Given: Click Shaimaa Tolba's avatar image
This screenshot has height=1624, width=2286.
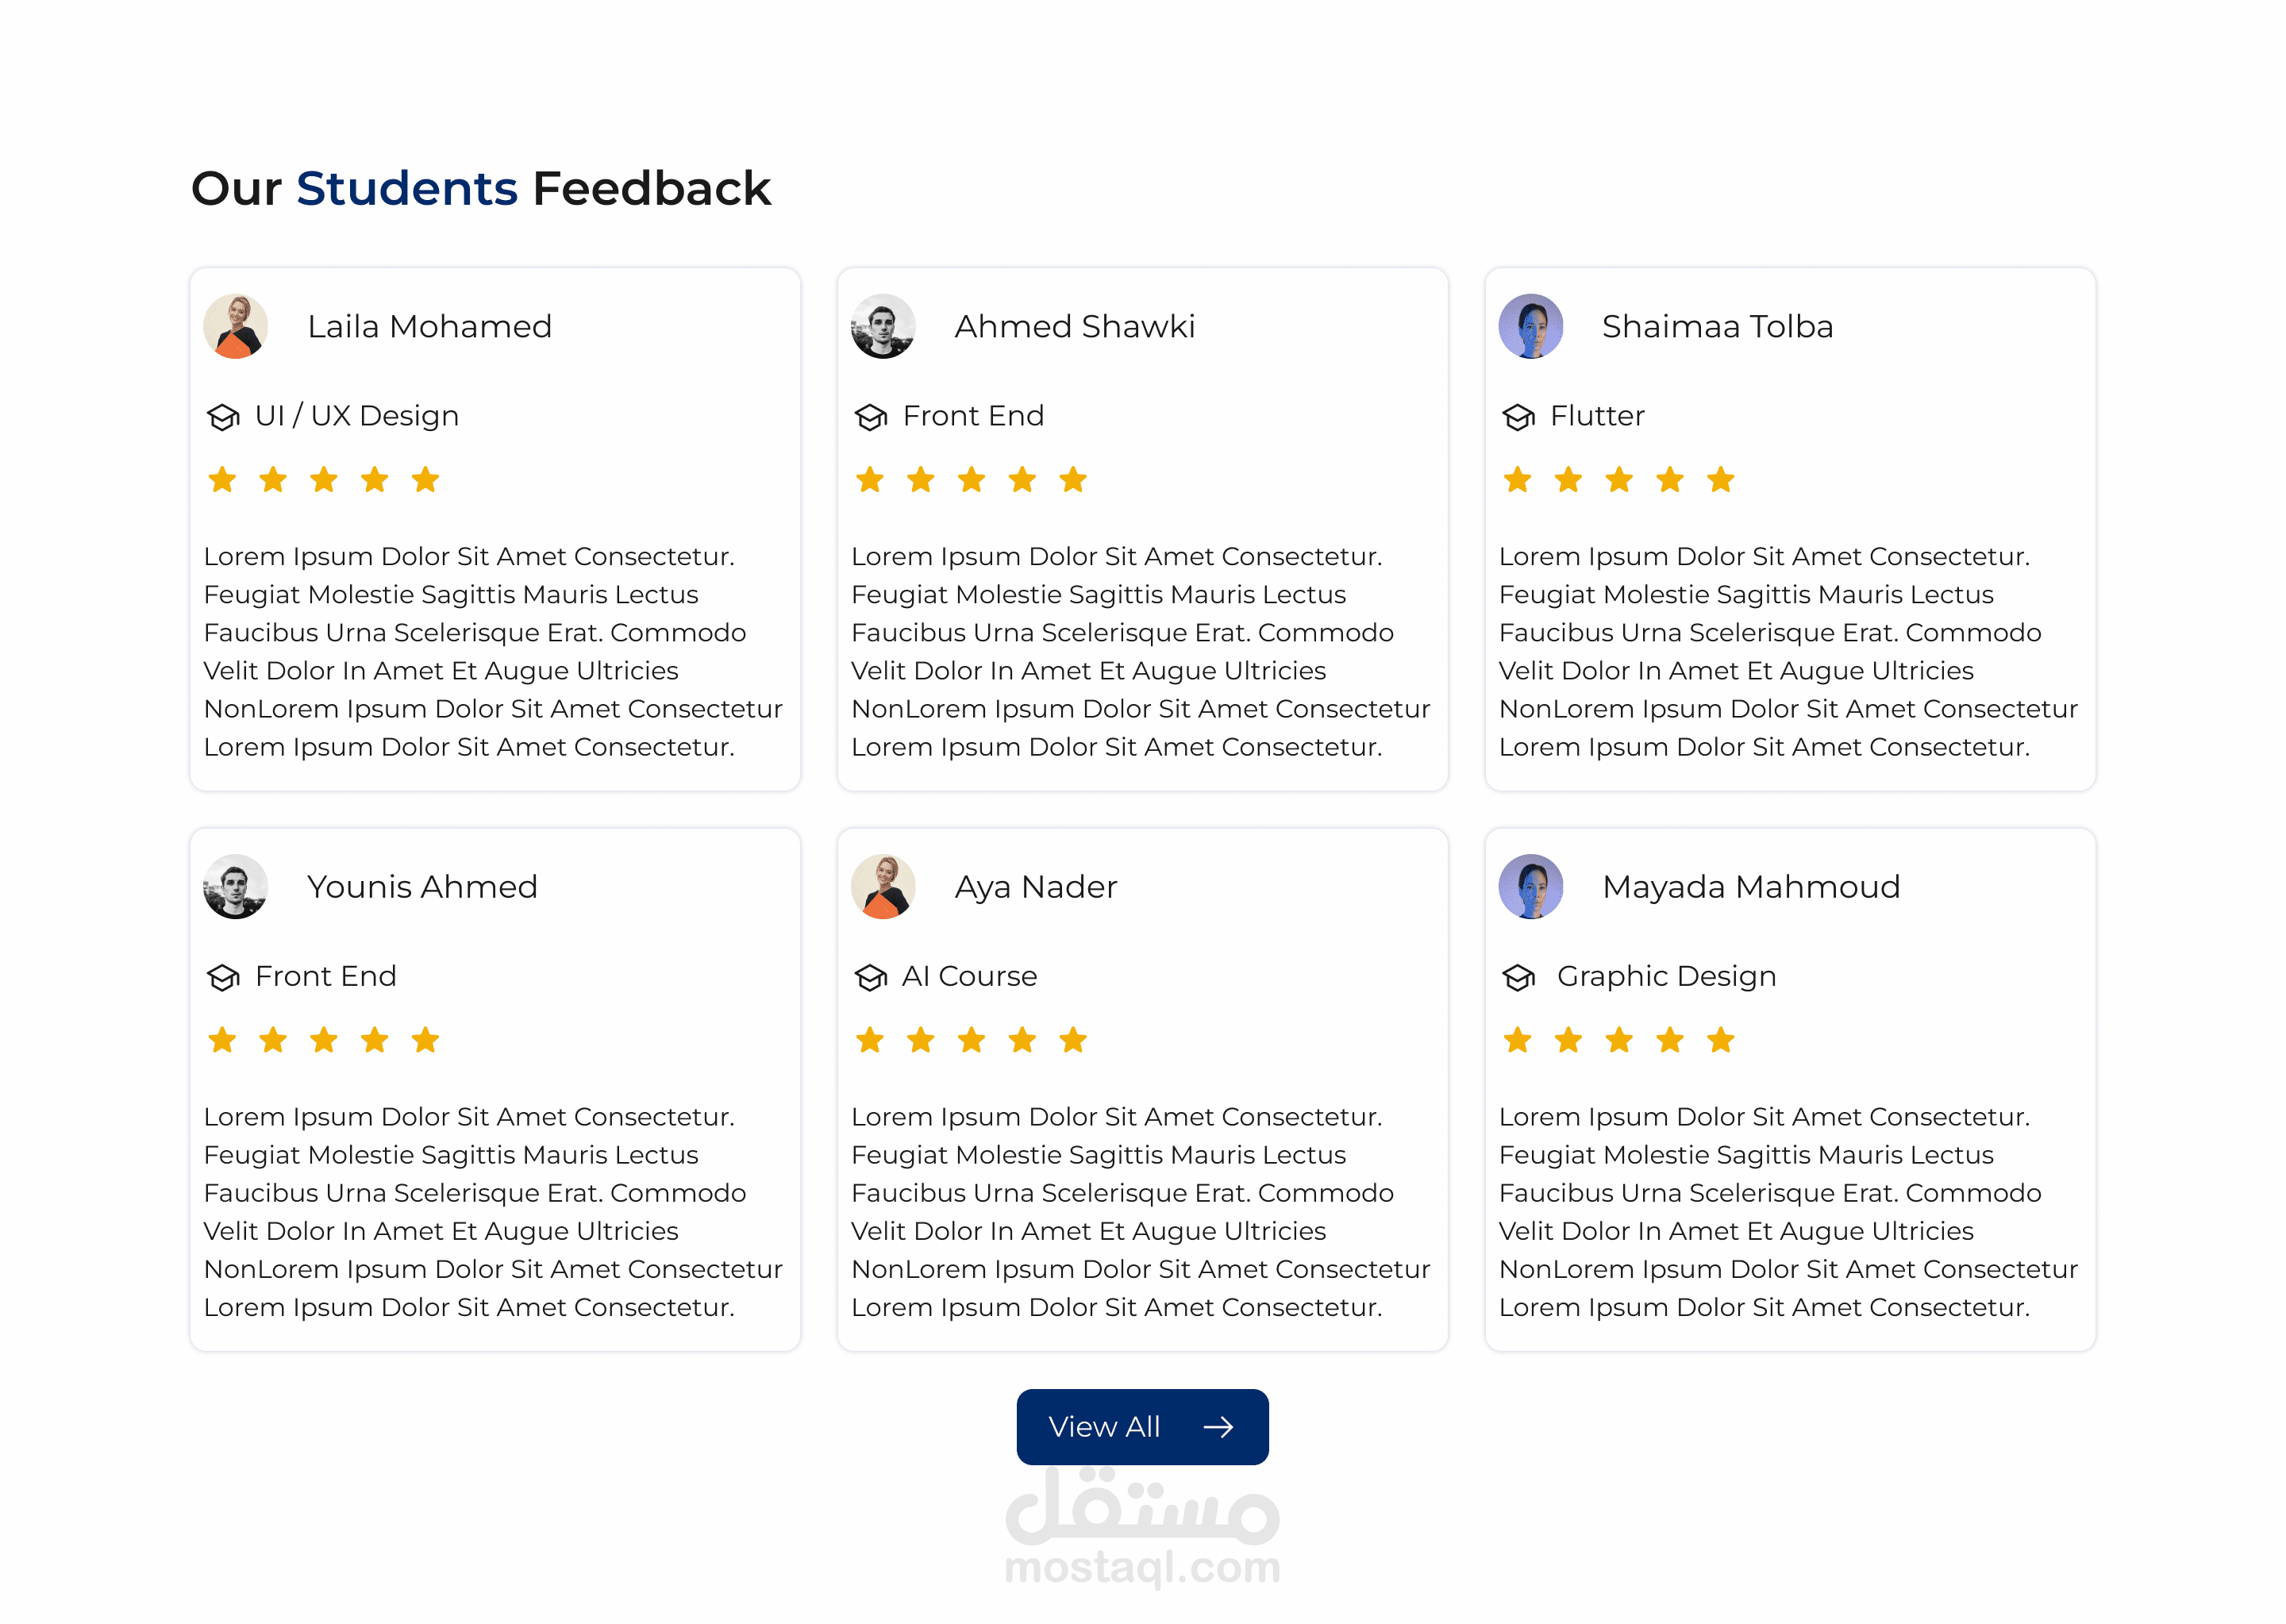Looking at the screenshot, I should (x=1530, y=326).
